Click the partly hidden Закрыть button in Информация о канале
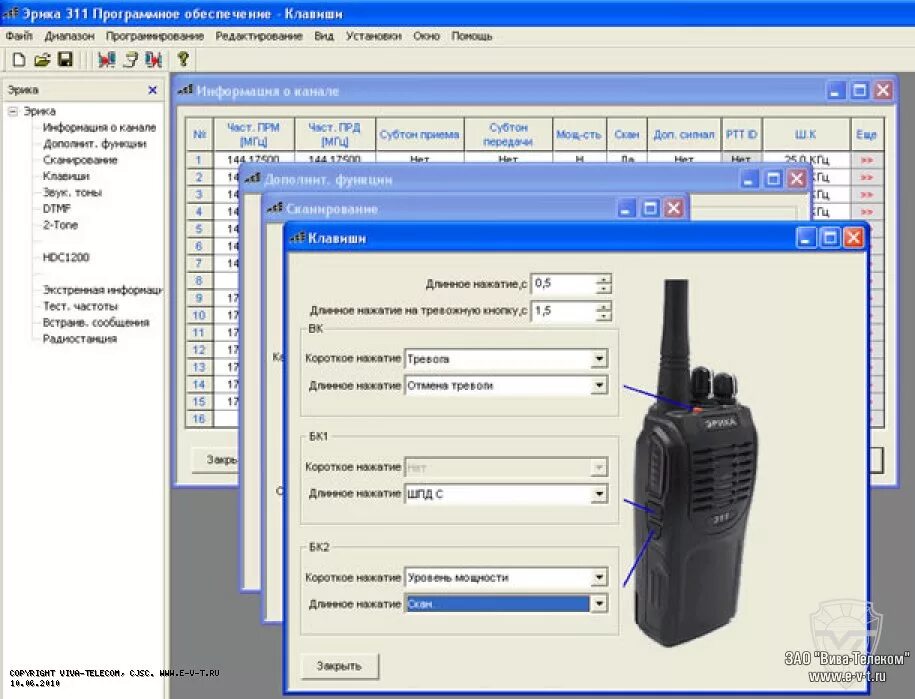The height and width of the screenshot is (699, 915). point(215,460)
